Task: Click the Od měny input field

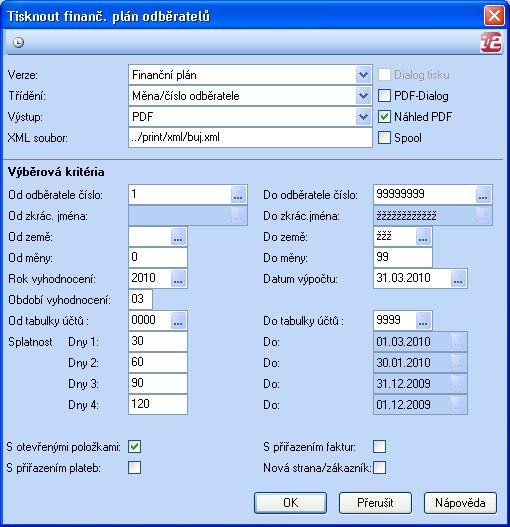Action: click(158, 257)
